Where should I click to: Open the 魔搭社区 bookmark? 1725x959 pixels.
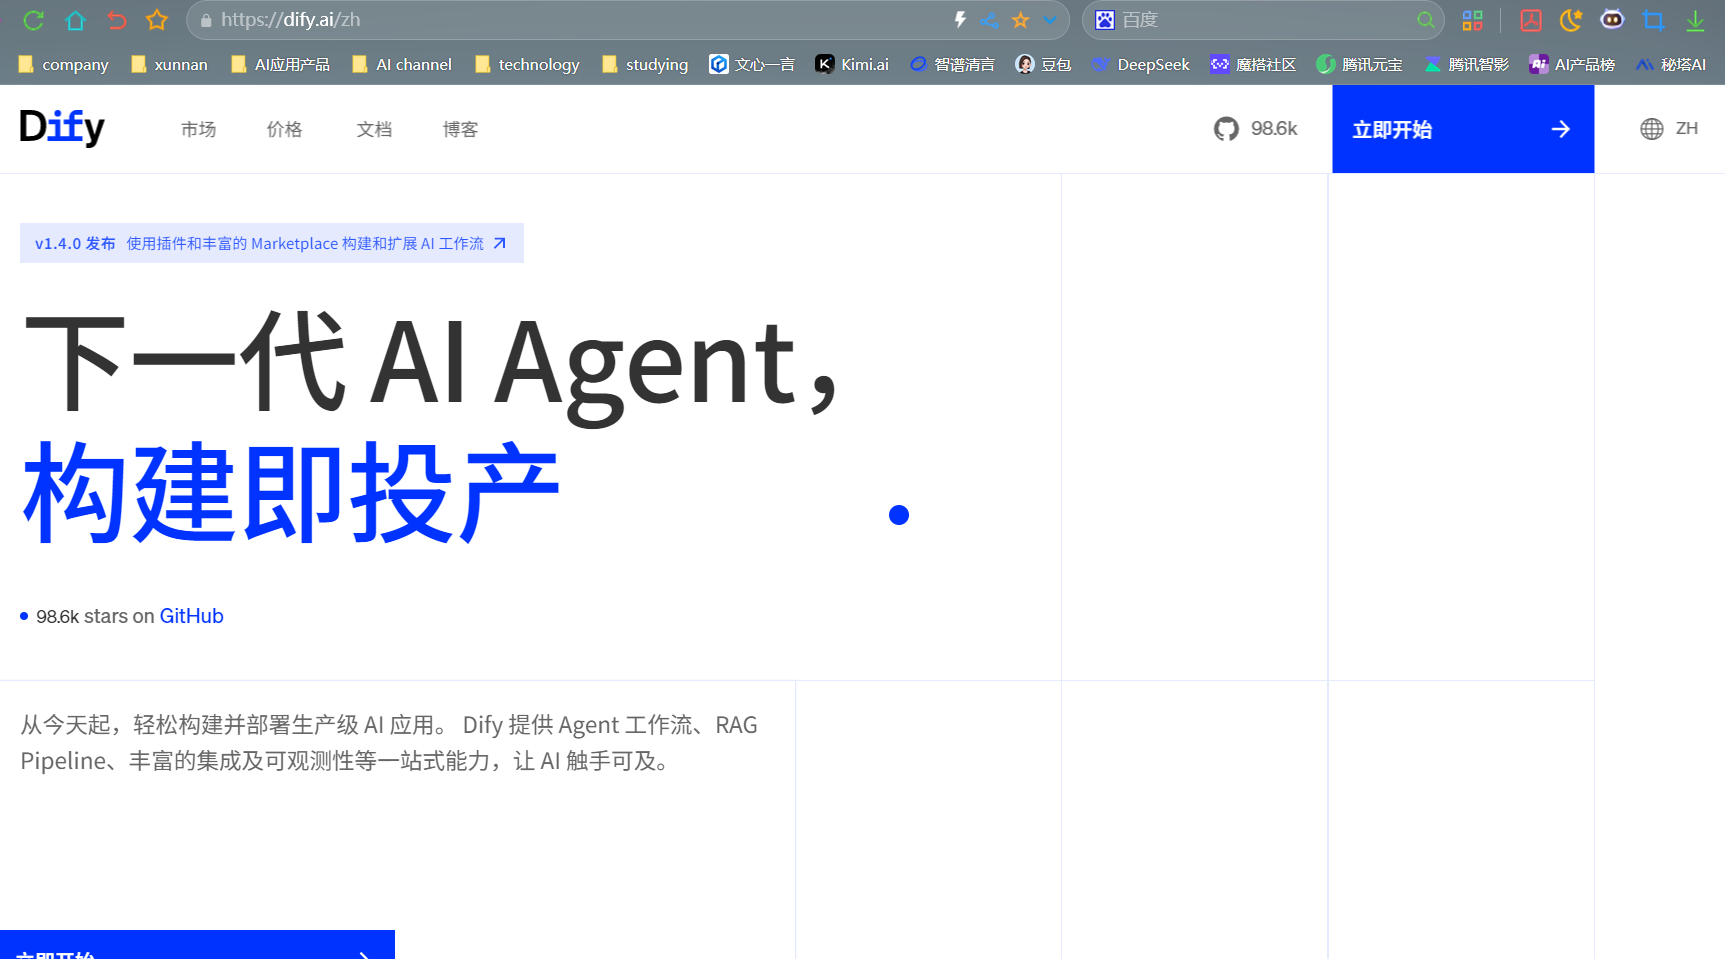pos(1253,64)
